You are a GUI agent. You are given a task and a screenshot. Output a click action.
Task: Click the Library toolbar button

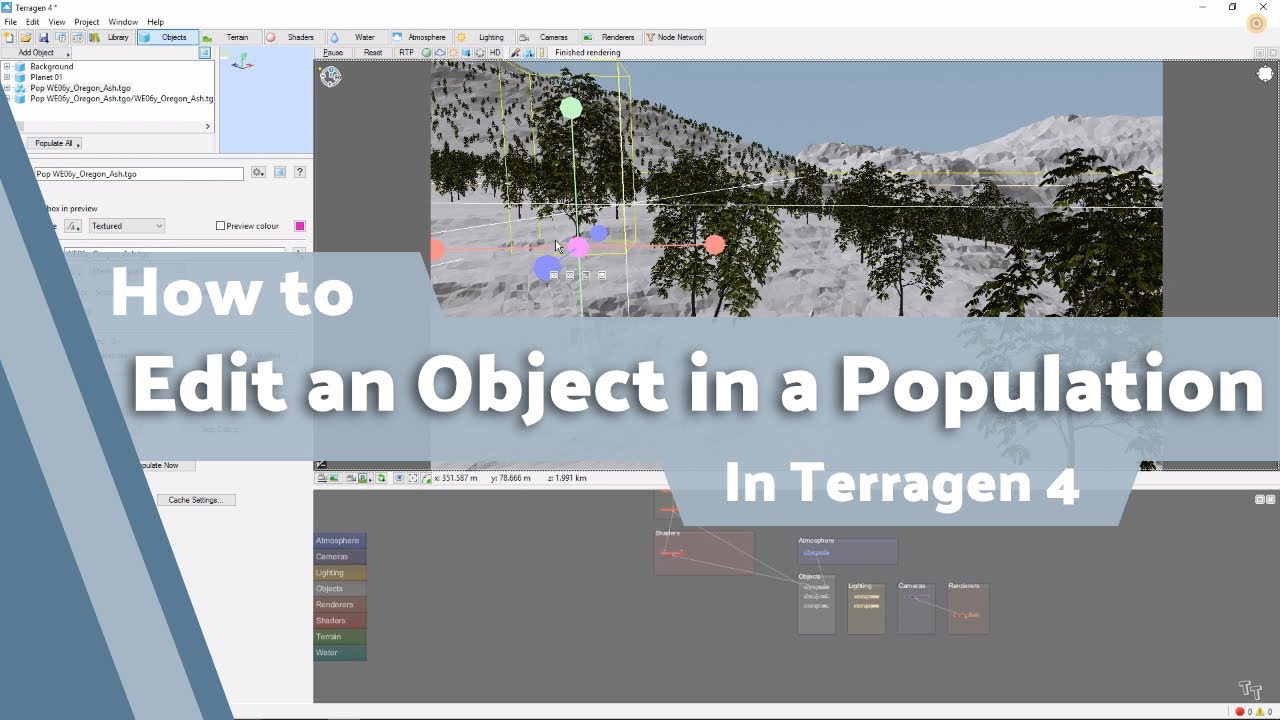click(x=110, y=37)
